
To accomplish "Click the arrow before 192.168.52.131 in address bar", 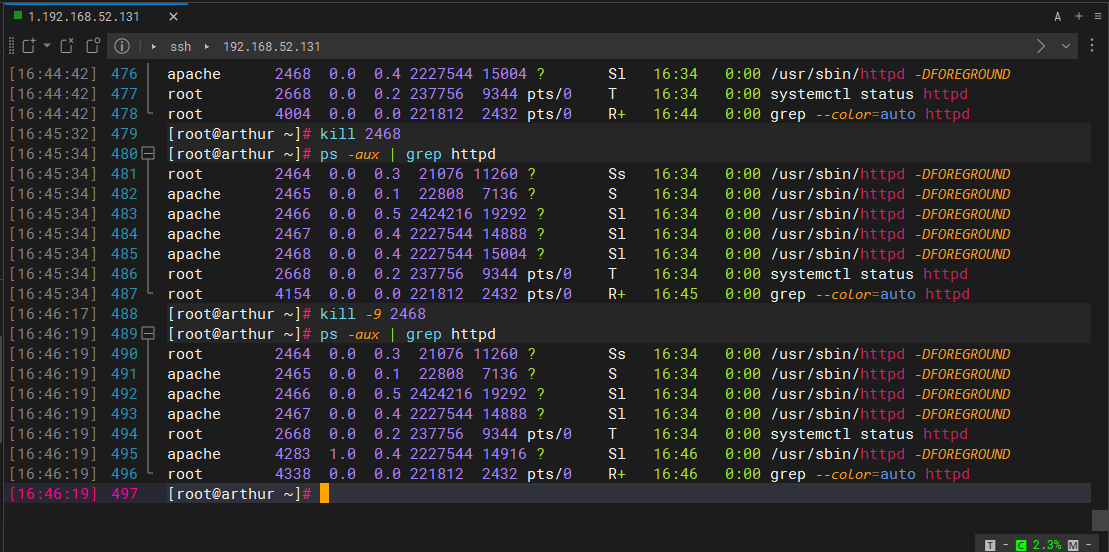I will (x=207, y=47).
